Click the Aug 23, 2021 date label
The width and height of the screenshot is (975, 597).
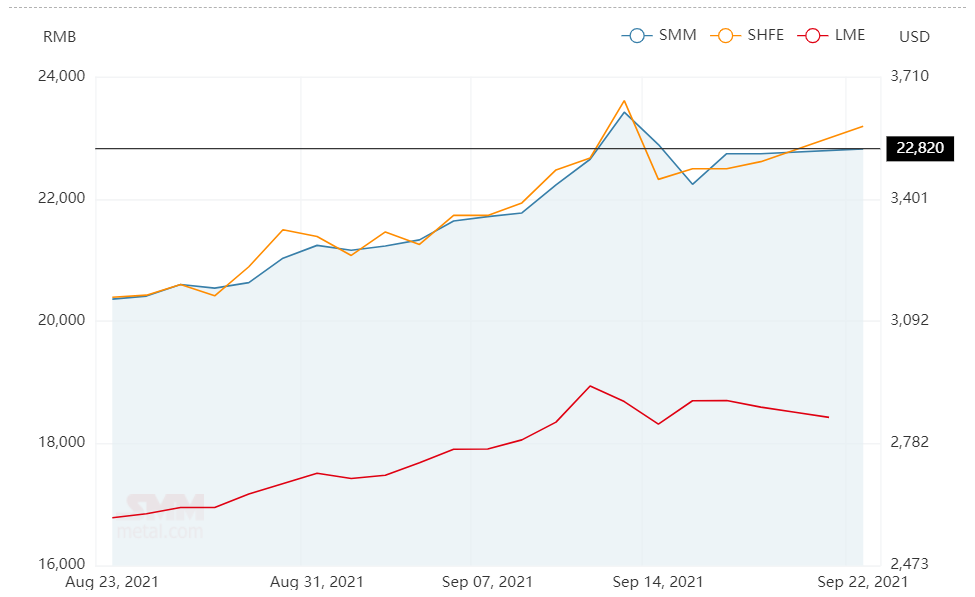(112, 582)
